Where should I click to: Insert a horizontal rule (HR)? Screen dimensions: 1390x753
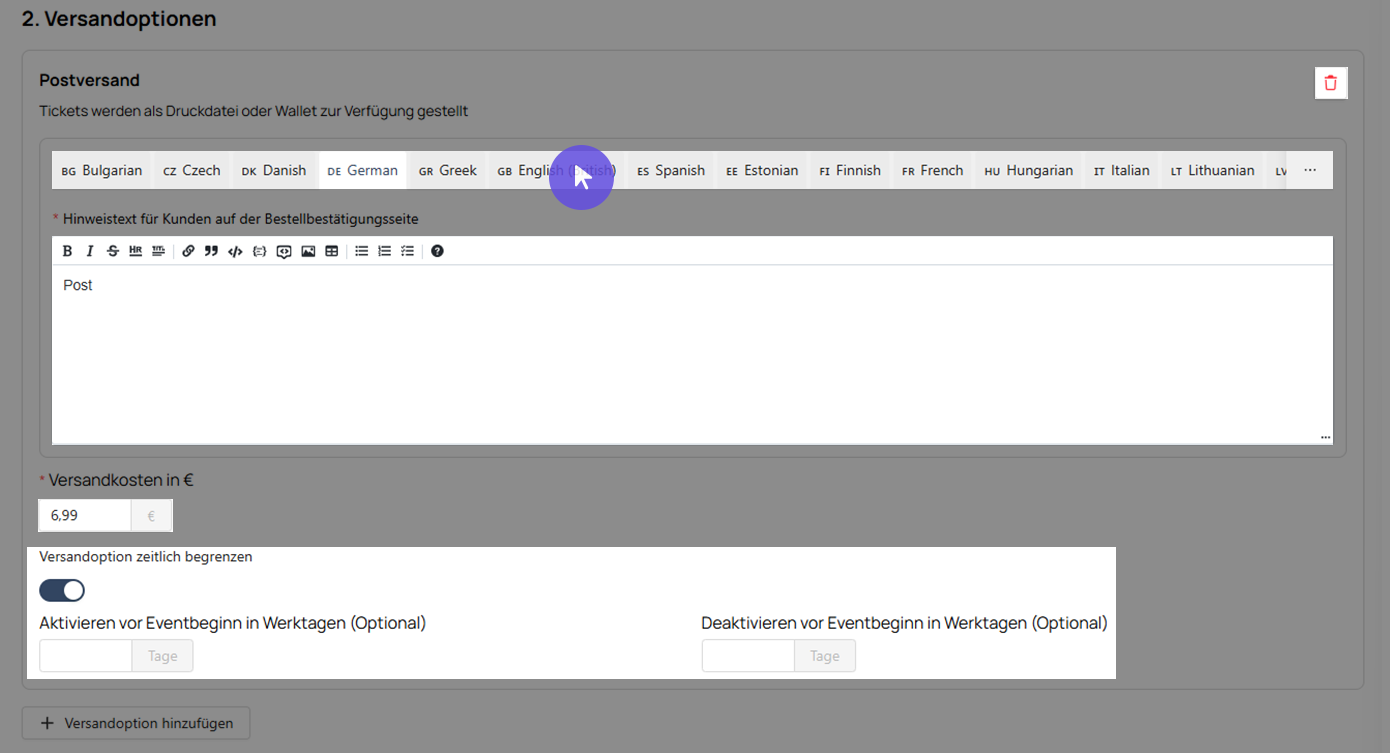[135, 251]
